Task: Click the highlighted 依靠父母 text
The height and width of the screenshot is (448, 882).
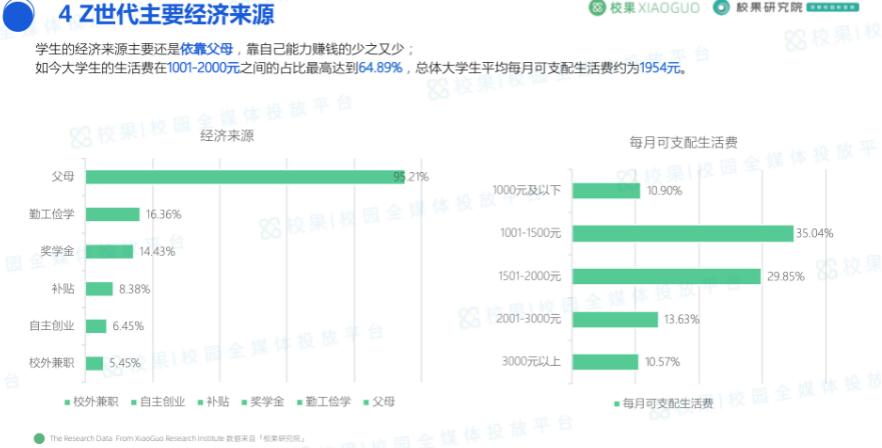Action: (x=206, y=49)
